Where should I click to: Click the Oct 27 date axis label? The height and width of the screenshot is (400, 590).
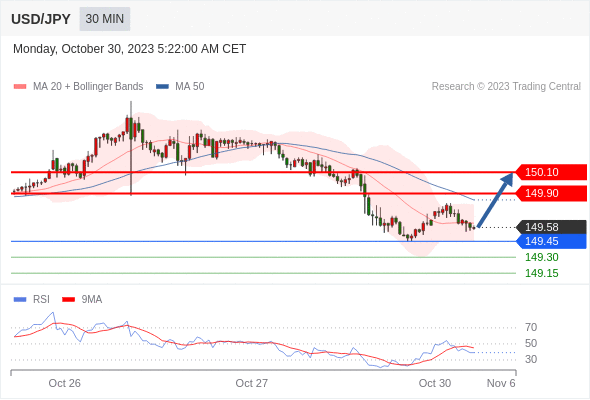(251, 383)
